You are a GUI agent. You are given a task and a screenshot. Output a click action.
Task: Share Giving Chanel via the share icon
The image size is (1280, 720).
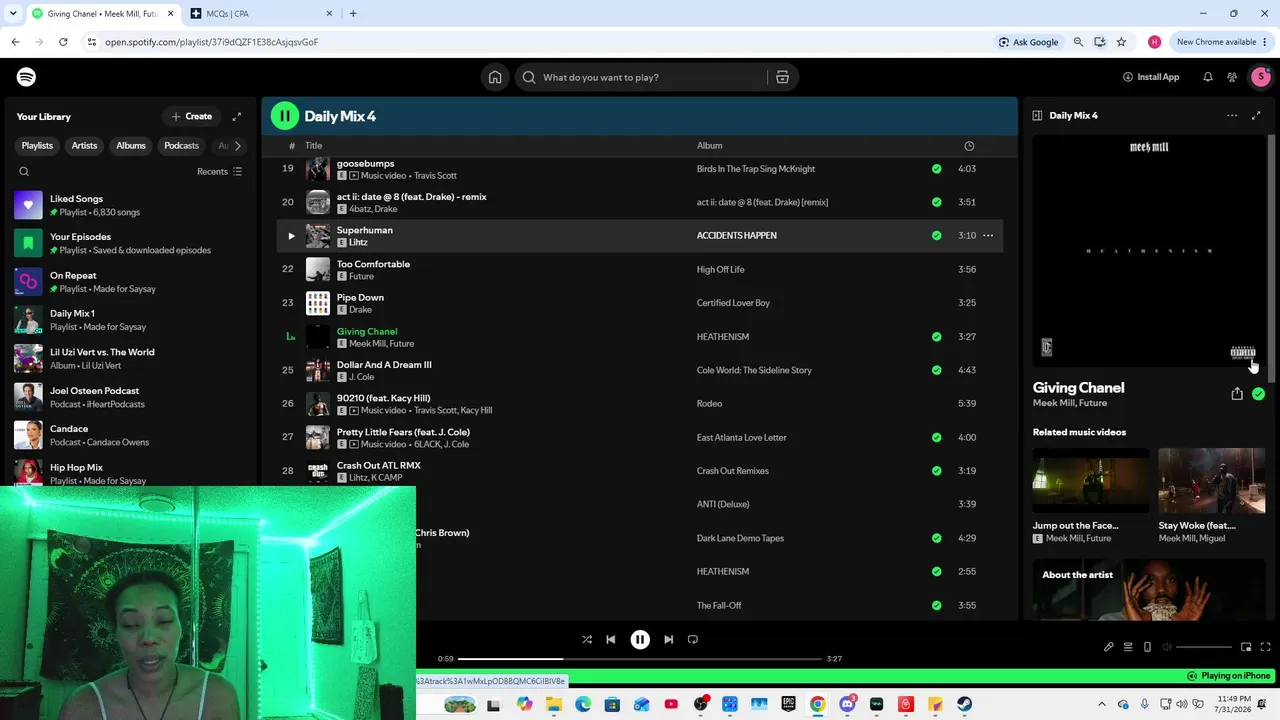1237,394
